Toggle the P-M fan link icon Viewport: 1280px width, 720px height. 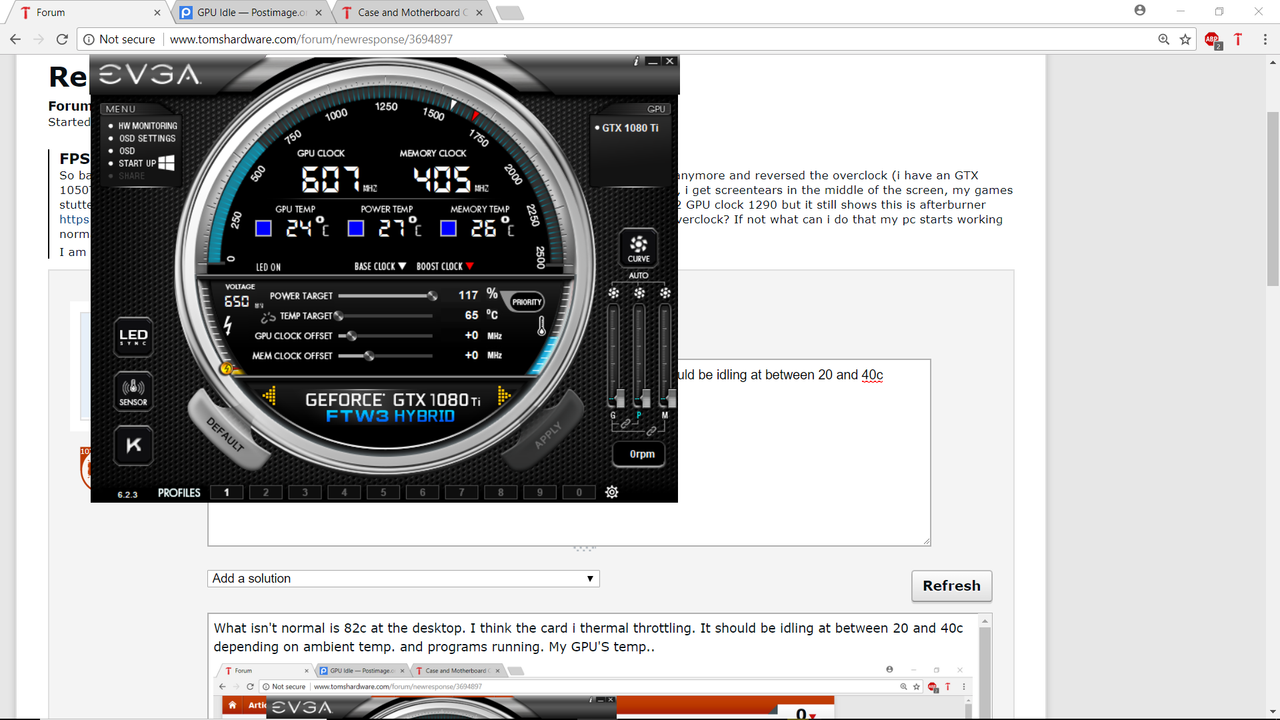[652, 430]
